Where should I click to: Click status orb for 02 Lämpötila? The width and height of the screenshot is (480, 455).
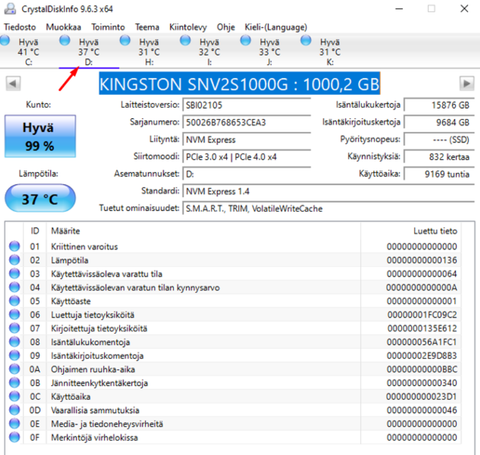tap(14, 260)
